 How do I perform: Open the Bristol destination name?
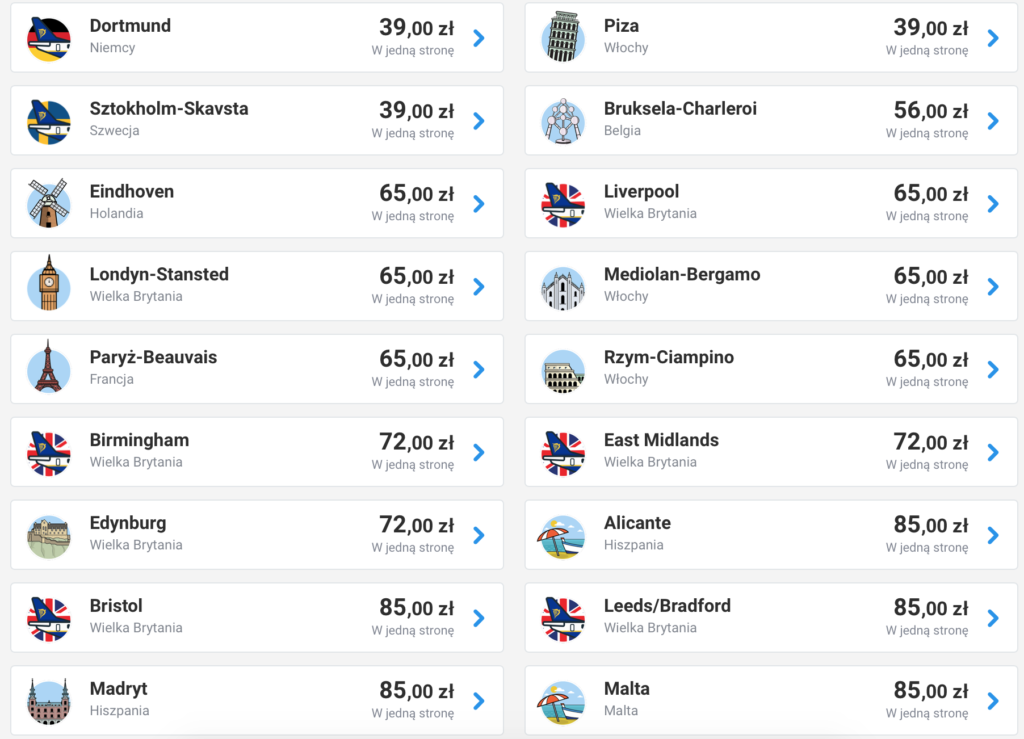[116, 606]
